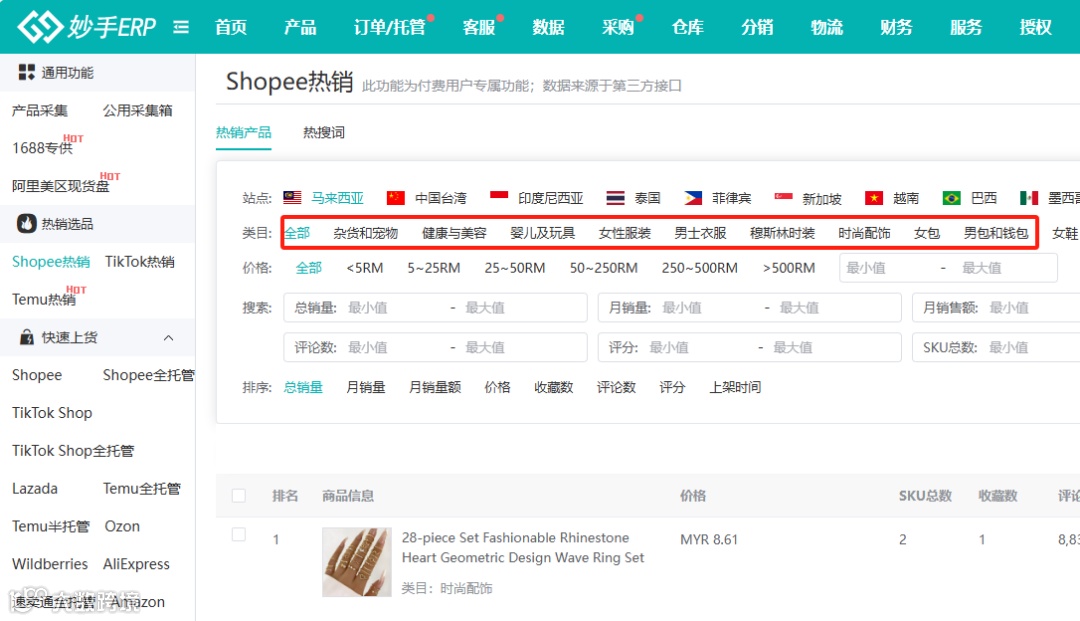Screen dimensions: 1080x621
Task: Filter price by <5RM
Action: [365, 268]
